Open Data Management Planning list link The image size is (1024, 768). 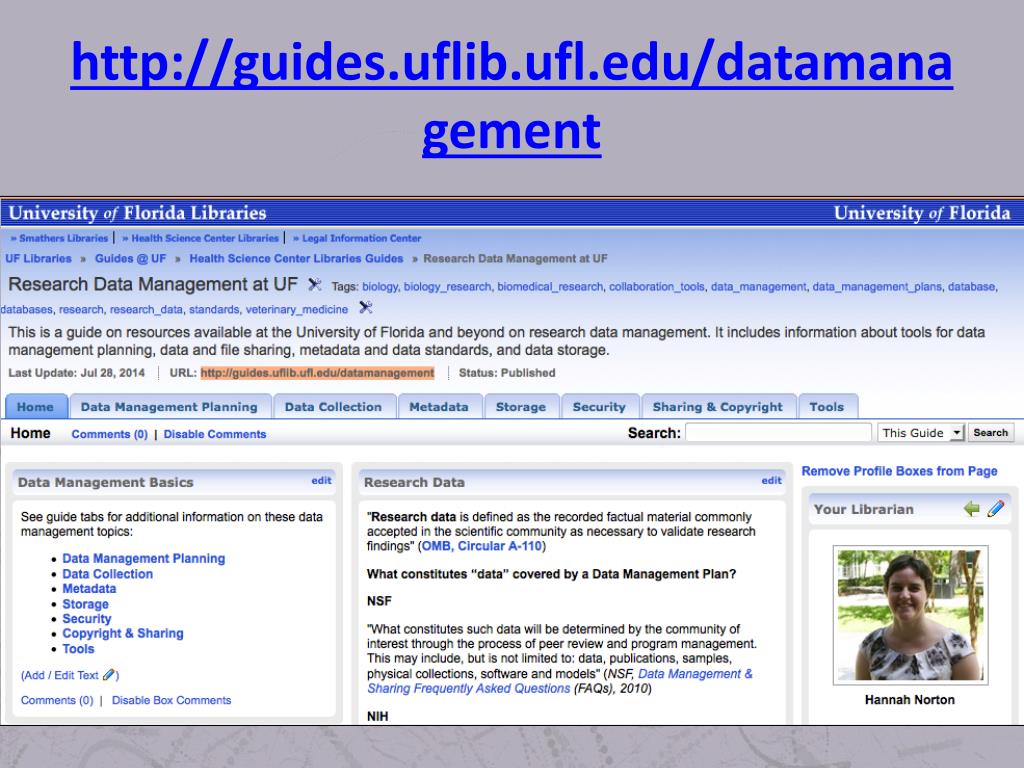pyautogui.click(x=144, y=558)
